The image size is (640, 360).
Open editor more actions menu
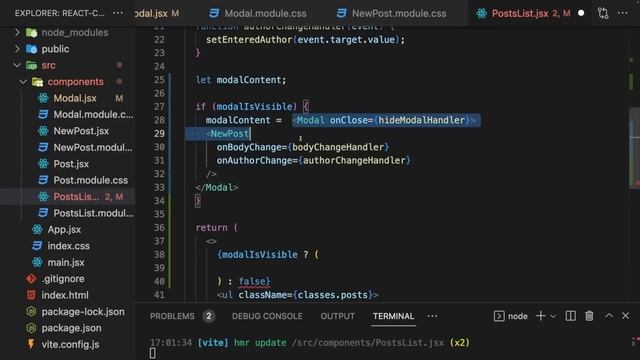point(622,13)
